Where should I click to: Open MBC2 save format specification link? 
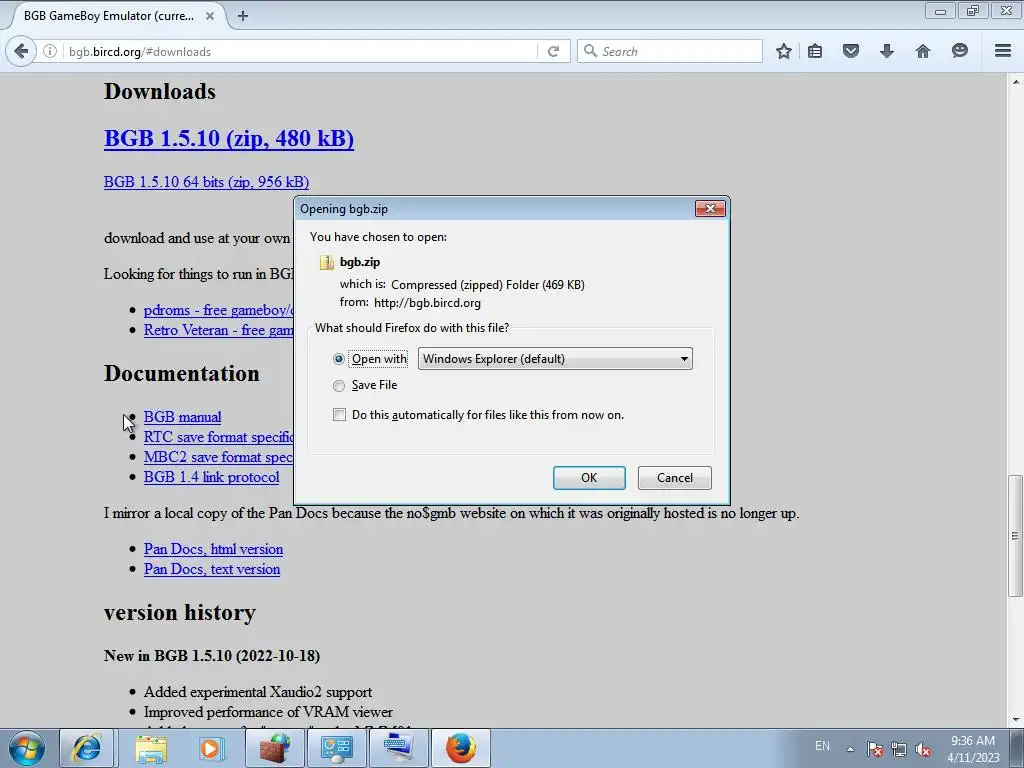click(x=218, y=457)
